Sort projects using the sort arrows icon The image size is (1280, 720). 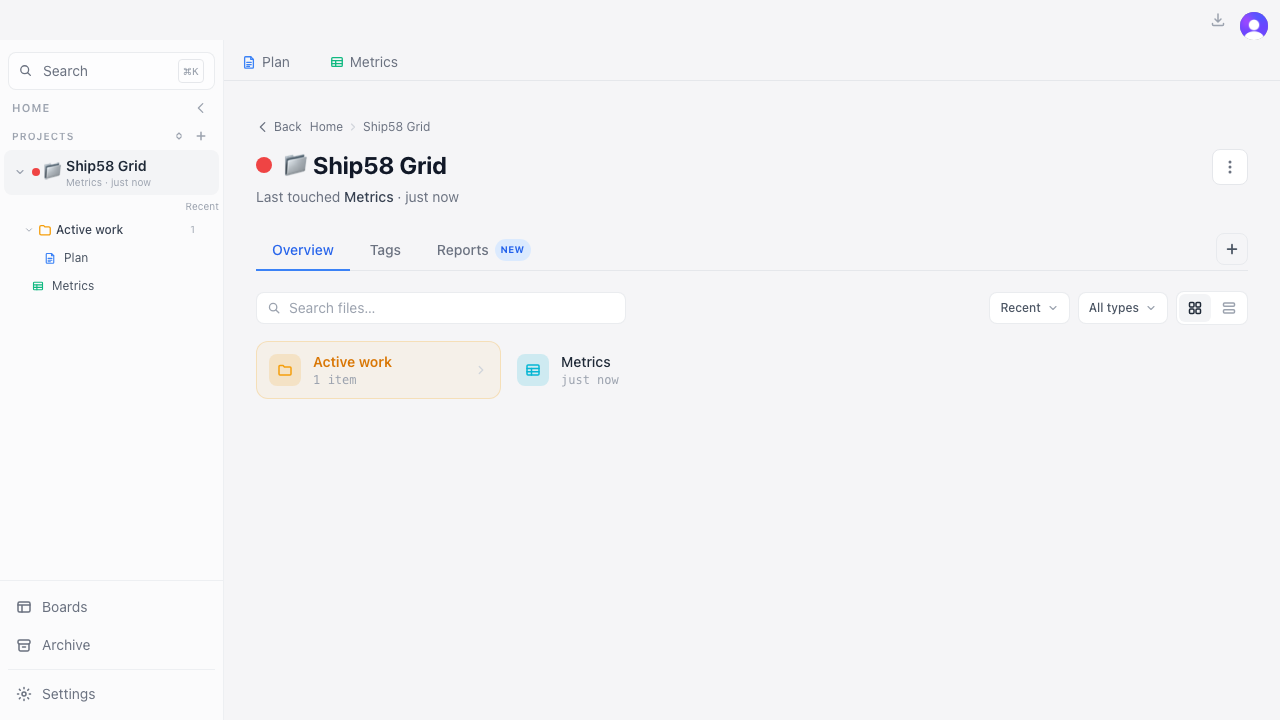179,136
